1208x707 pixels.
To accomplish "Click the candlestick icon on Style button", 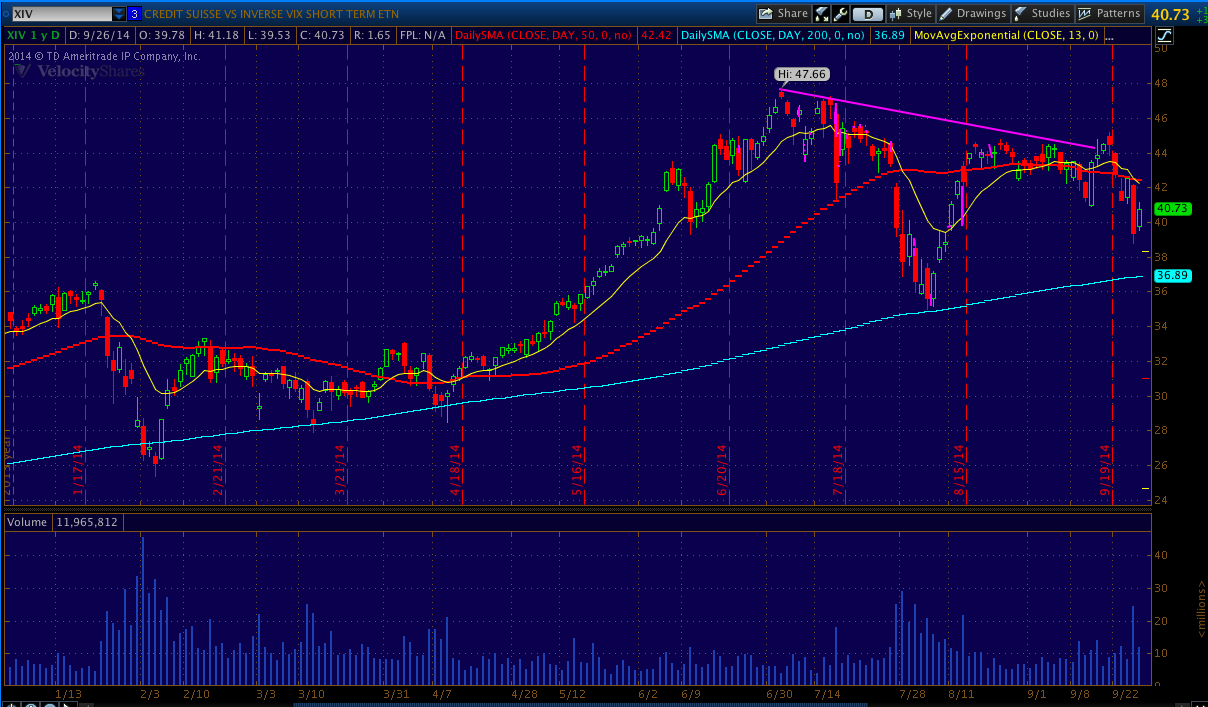I will click(x=896, y=14).
